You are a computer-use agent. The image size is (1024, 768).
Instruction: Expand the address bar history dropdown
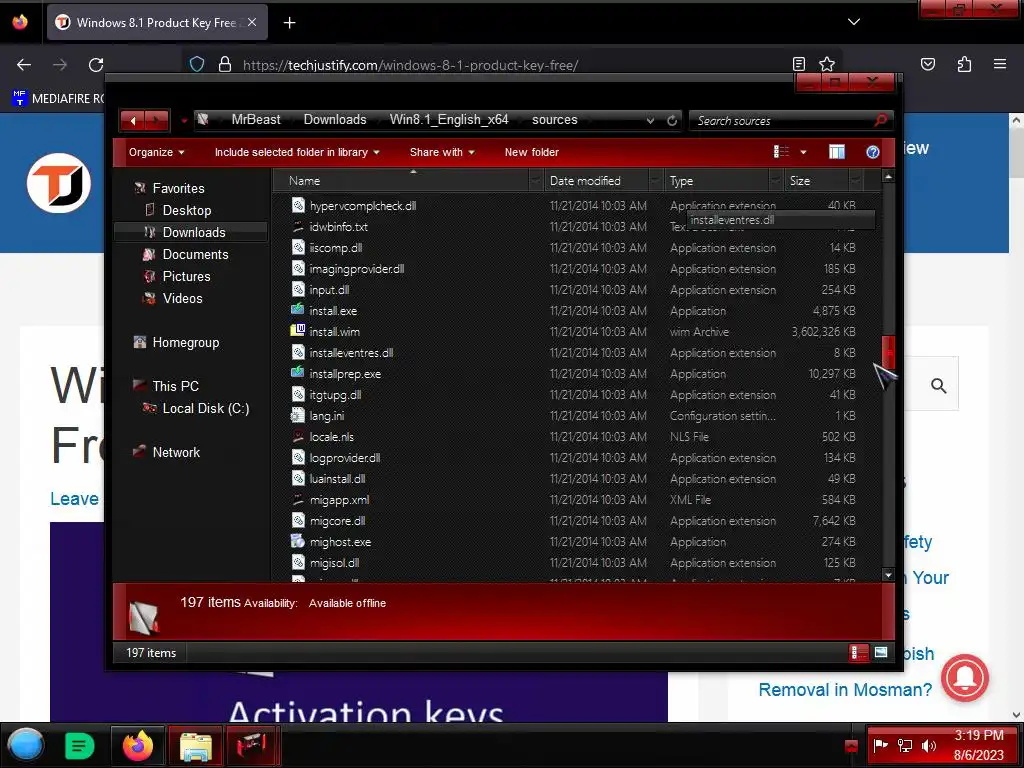[x=650, y=121]
